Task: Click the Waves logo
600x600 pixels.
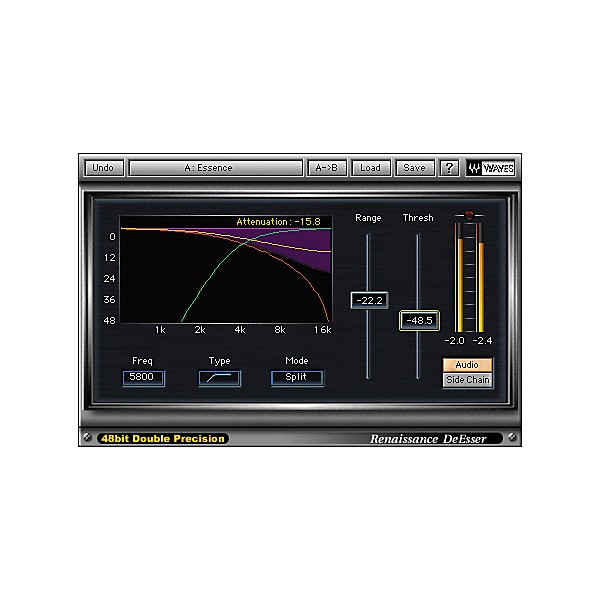Action: [x=491, y=168]
